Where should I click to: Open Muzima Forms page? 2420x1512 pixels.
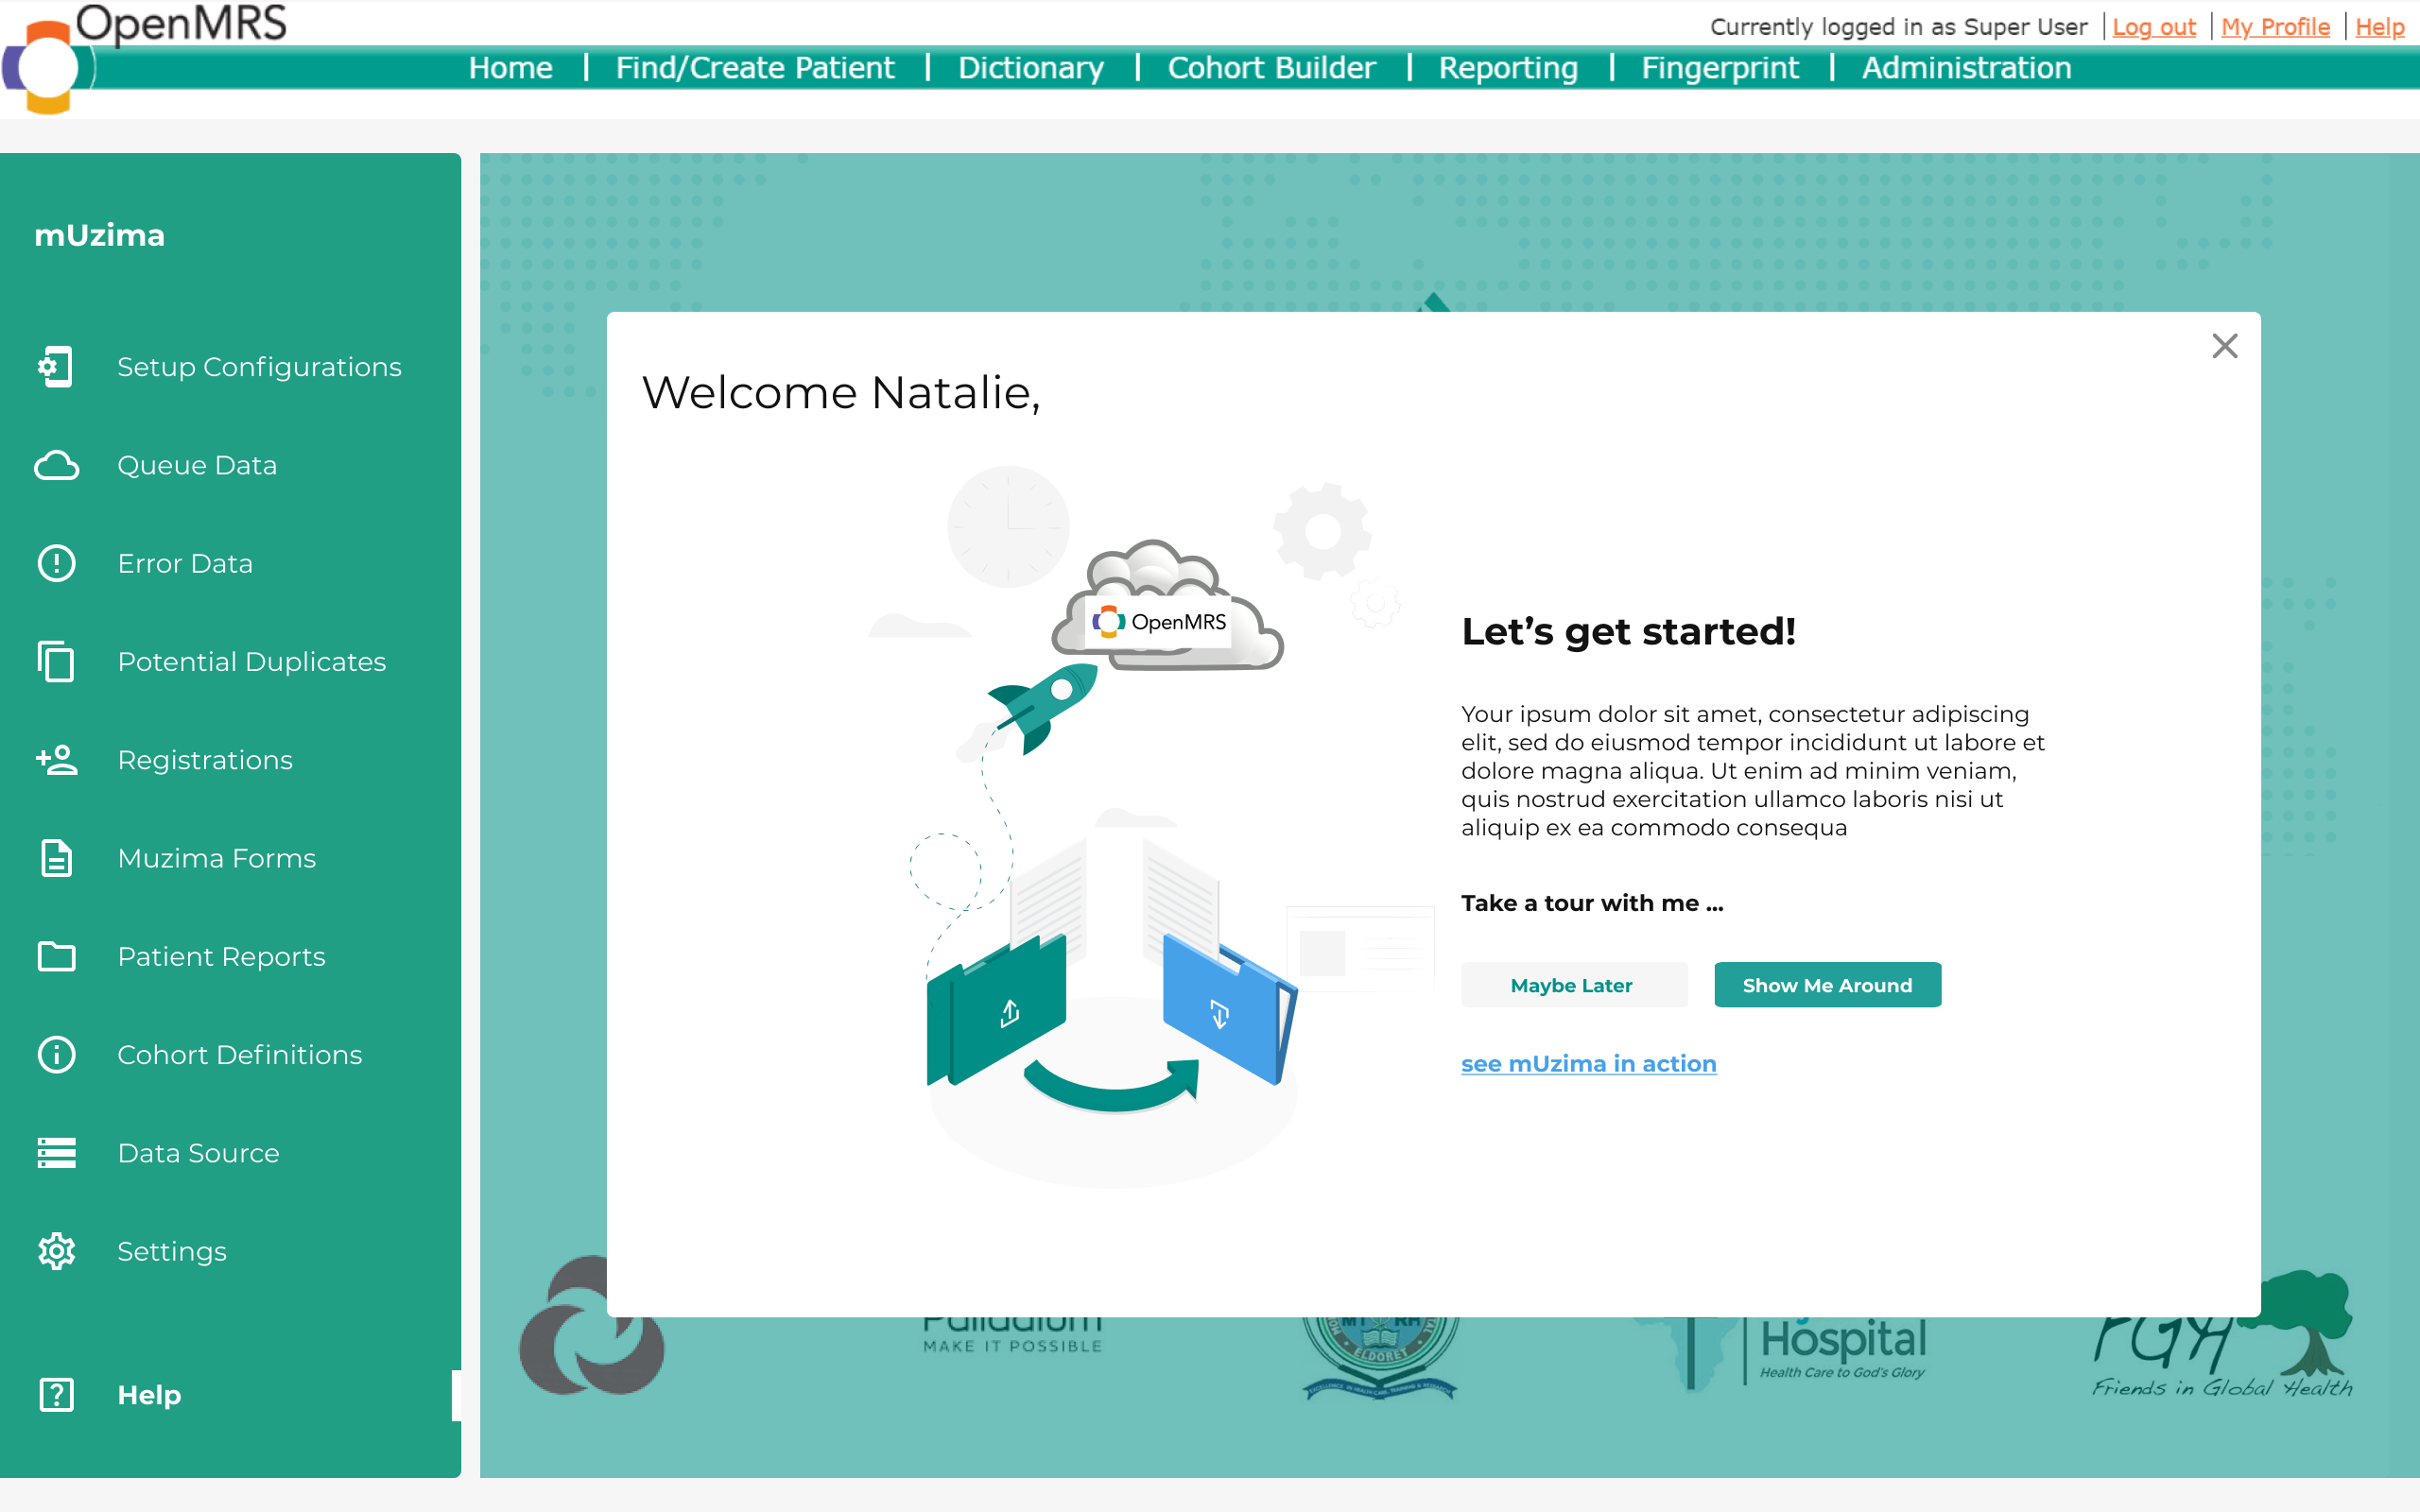click(230, 858)
